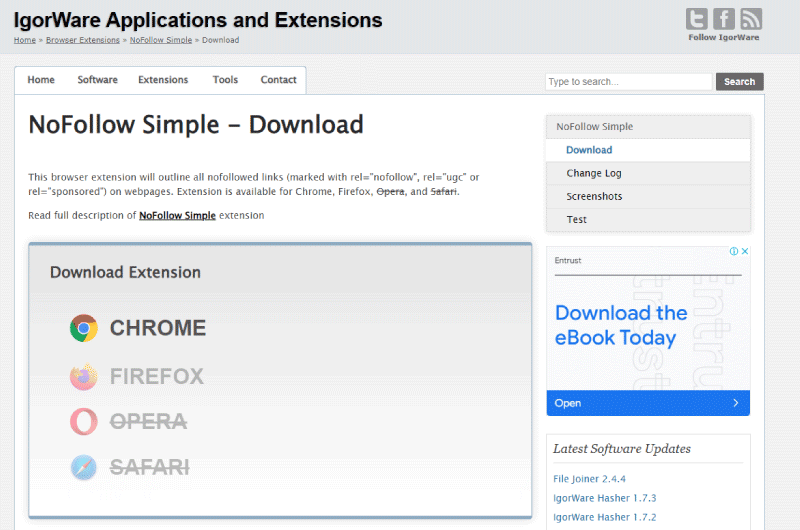The width and height of the screenshot is (800, 530).
Task: Click Browser Extensions breadcrumb link
Action: [x=83, y=40]
